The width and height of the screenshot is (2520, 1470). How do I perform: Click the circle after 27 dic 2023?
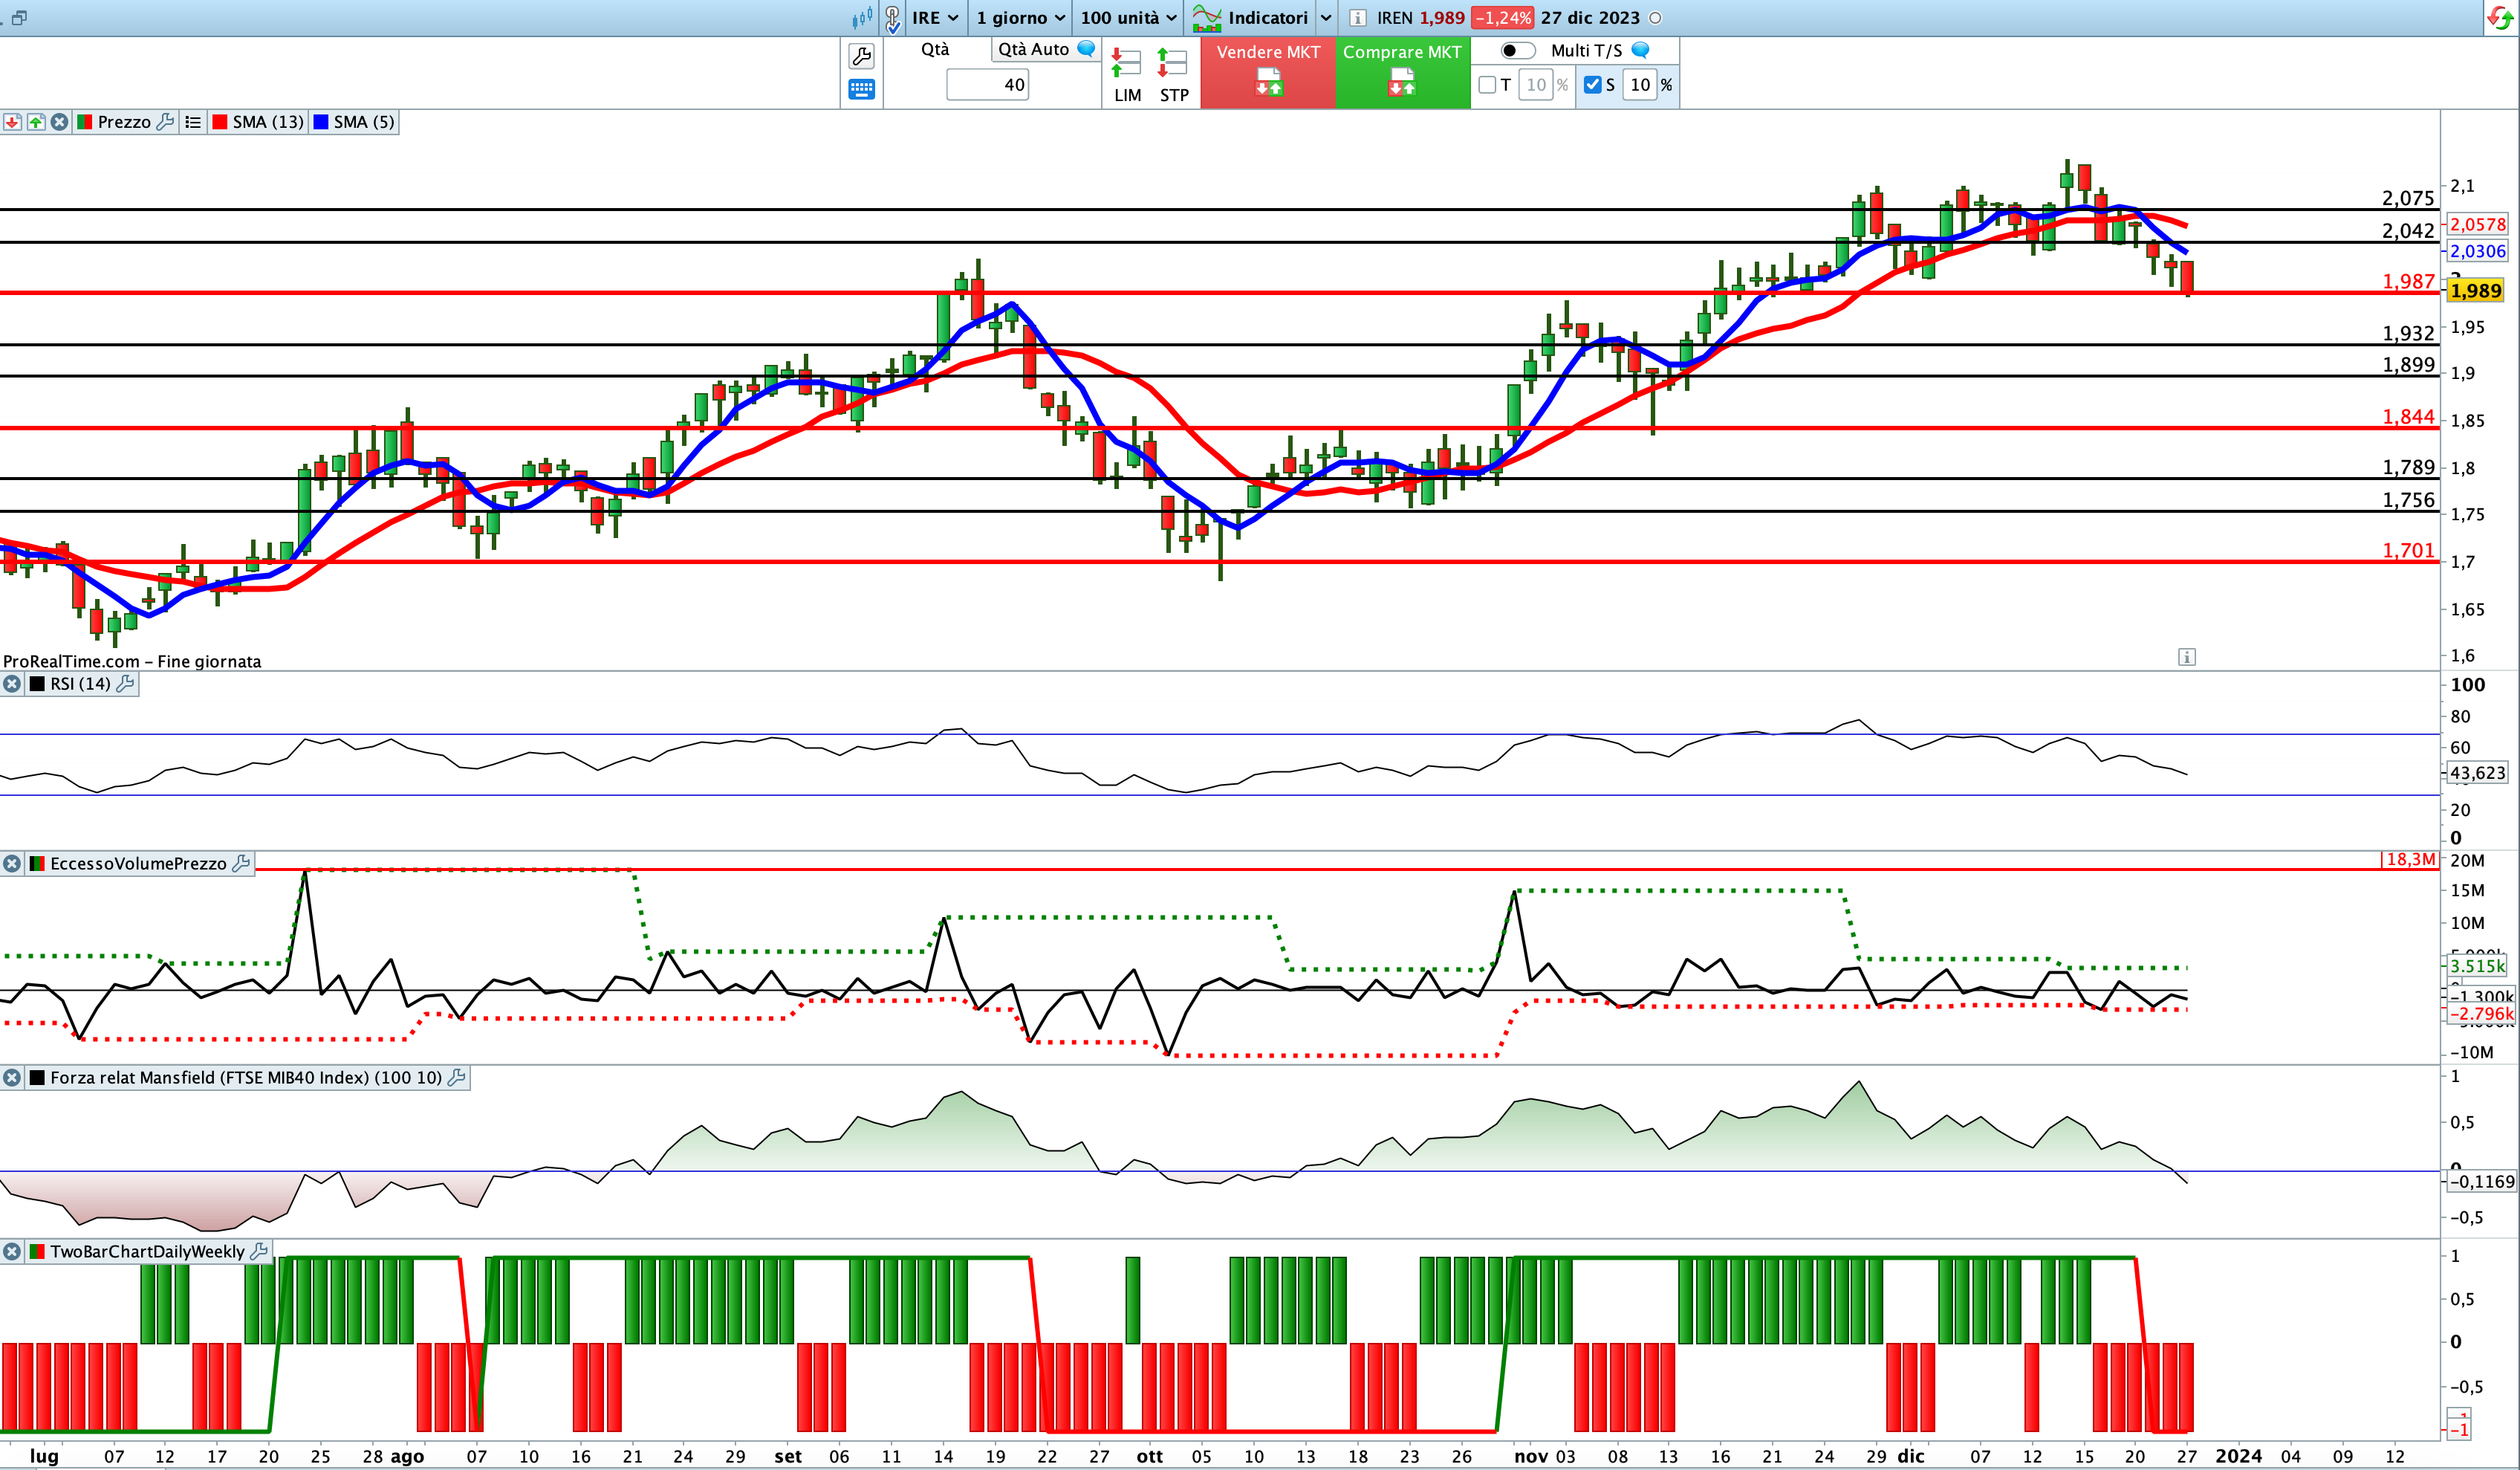[1655, 18]
